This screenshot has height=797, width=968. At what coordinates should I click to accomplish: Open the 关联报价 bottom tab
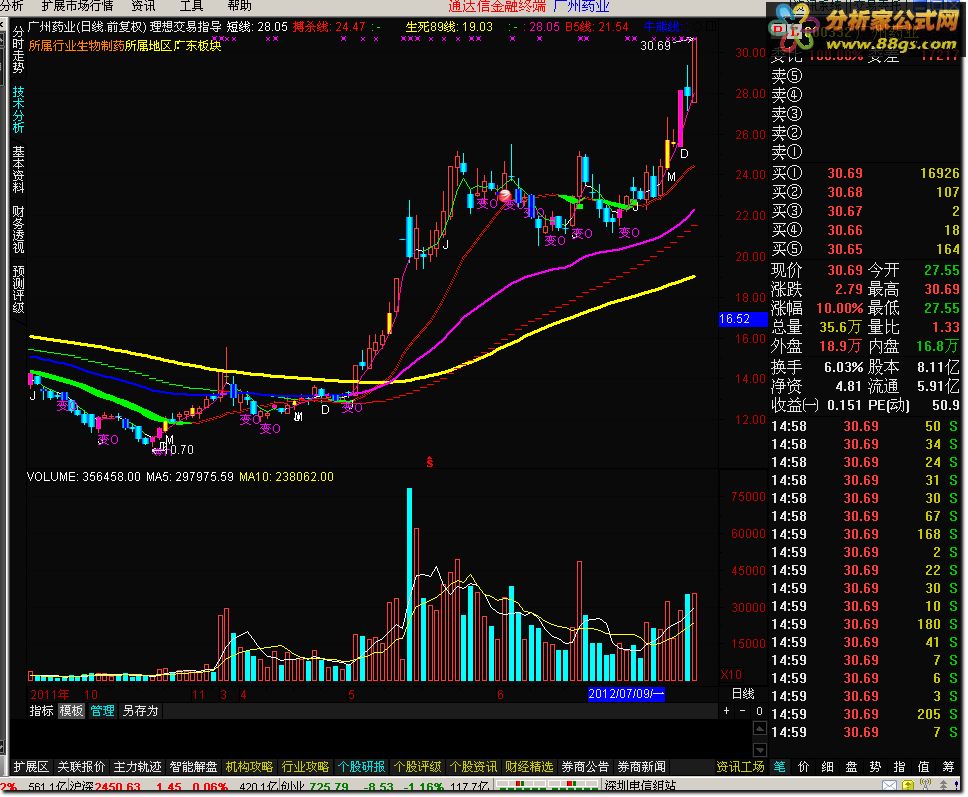pyautogui.click(x=81, y=767)
